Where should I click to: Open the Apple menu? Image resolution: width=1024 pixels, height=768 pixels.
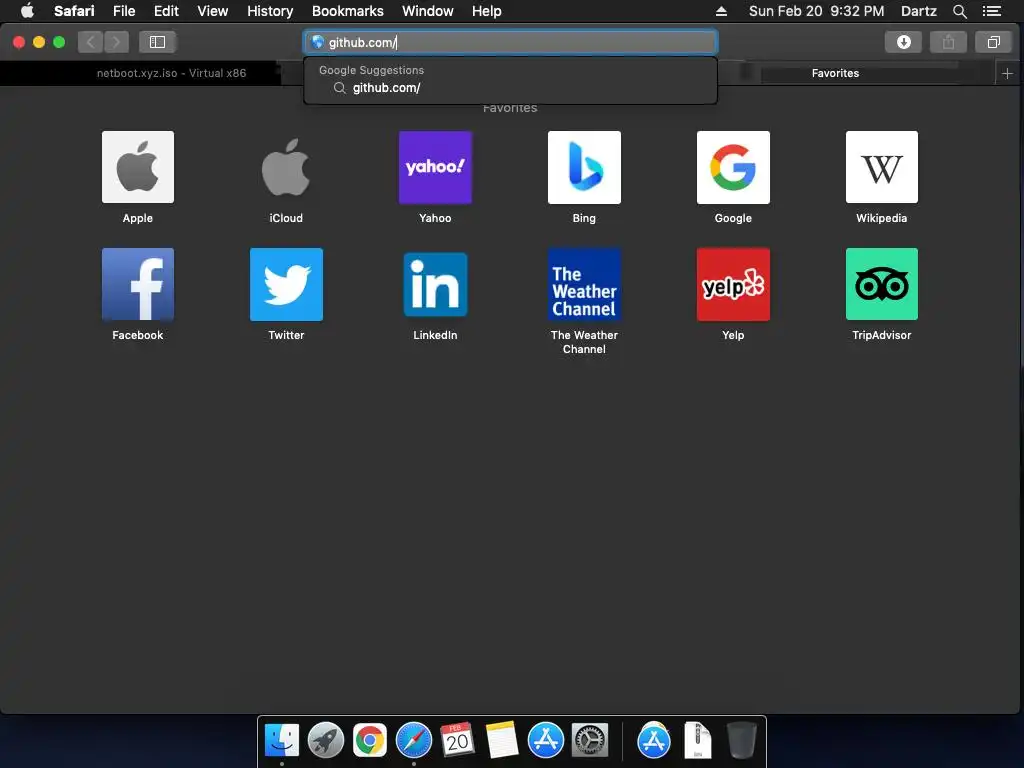[27, 11]
